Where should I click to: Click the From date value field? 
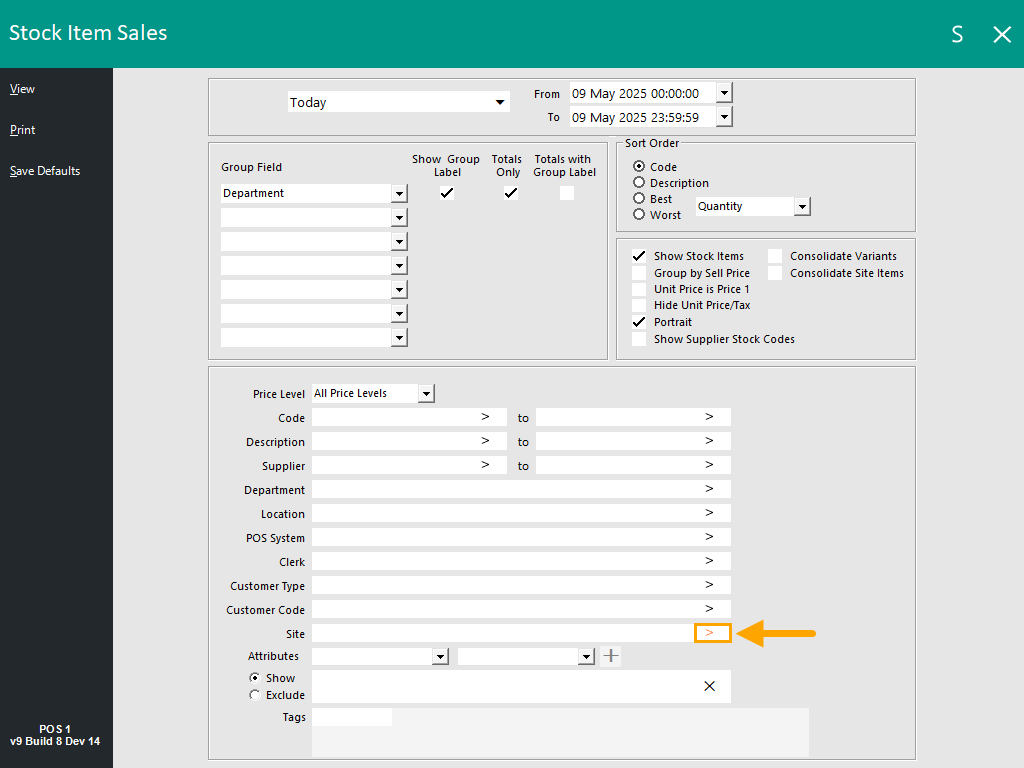(643, 93)
